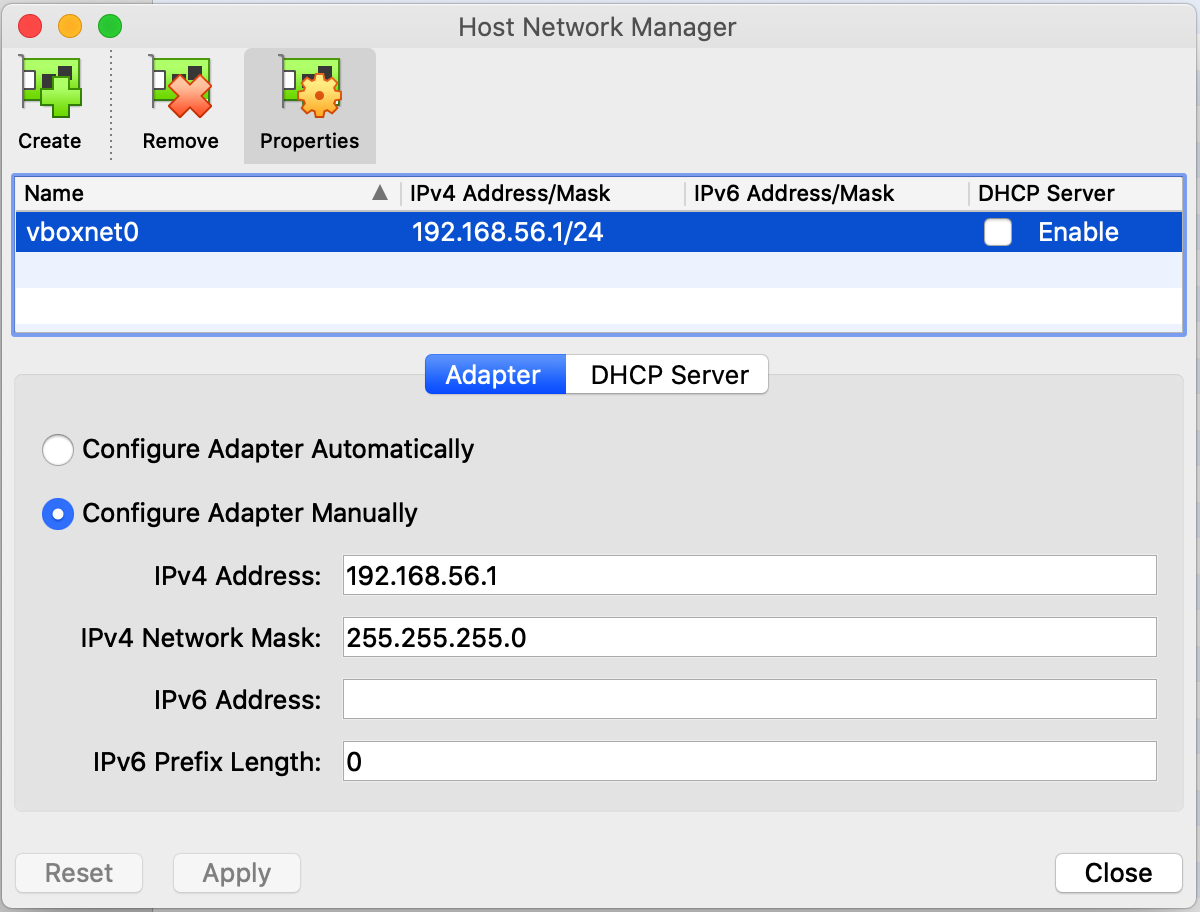Click the Apply button

[x=236, y=873]
